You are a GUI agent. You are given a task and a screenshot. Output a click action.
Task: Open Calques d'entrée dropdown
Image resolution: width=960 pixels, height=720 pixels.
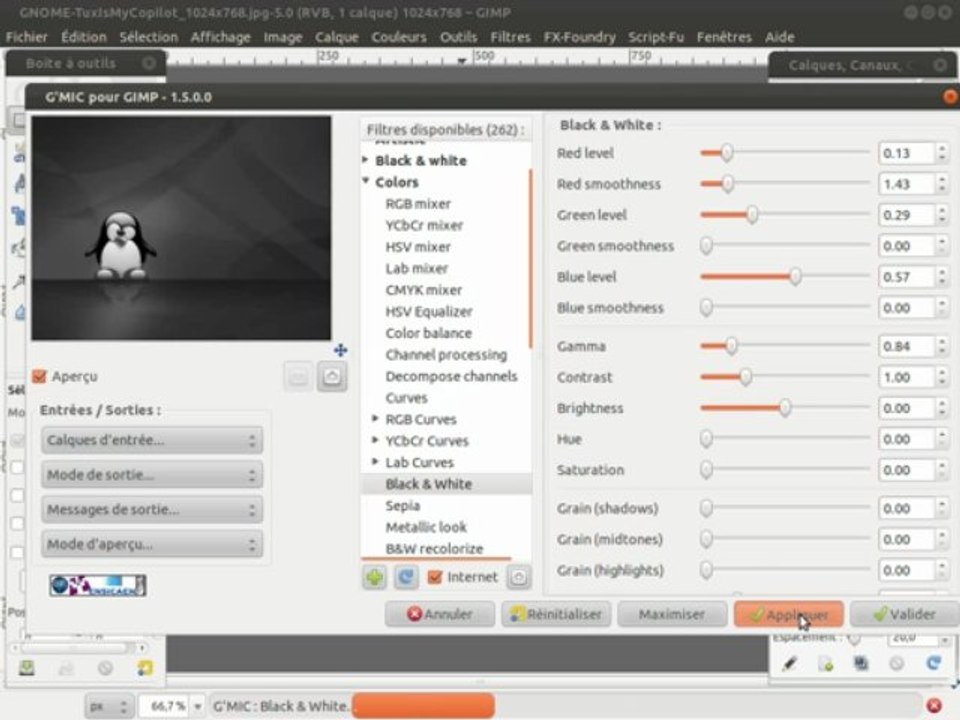pyautogui.click(x=152, y=440)
